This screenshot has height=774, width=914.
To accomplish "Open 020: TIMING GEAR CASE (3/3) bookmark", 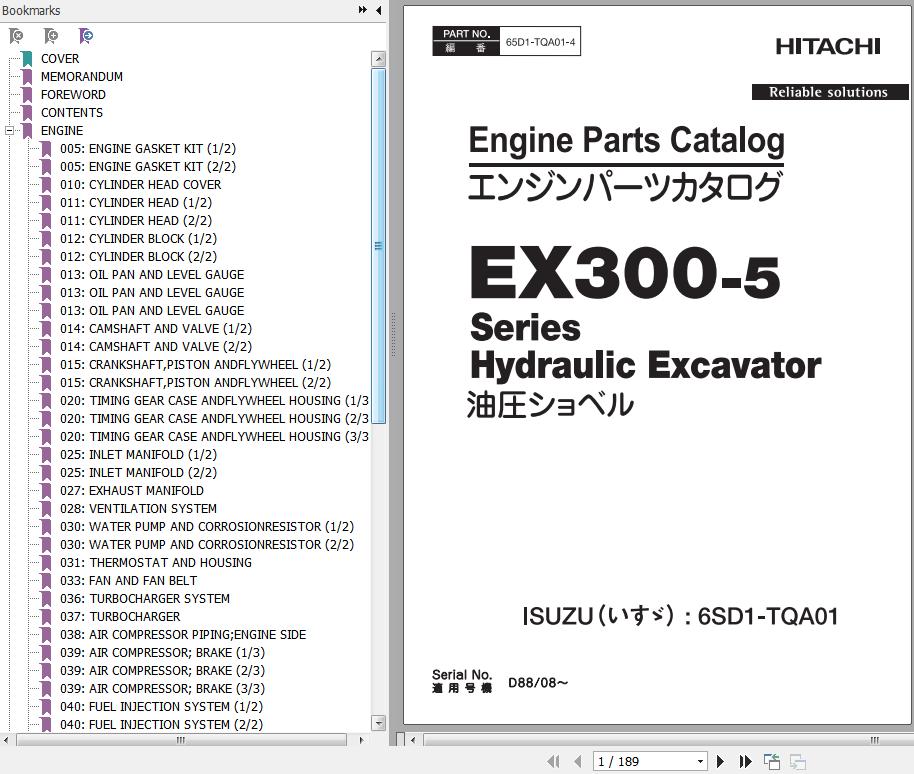I will [214, 438].
